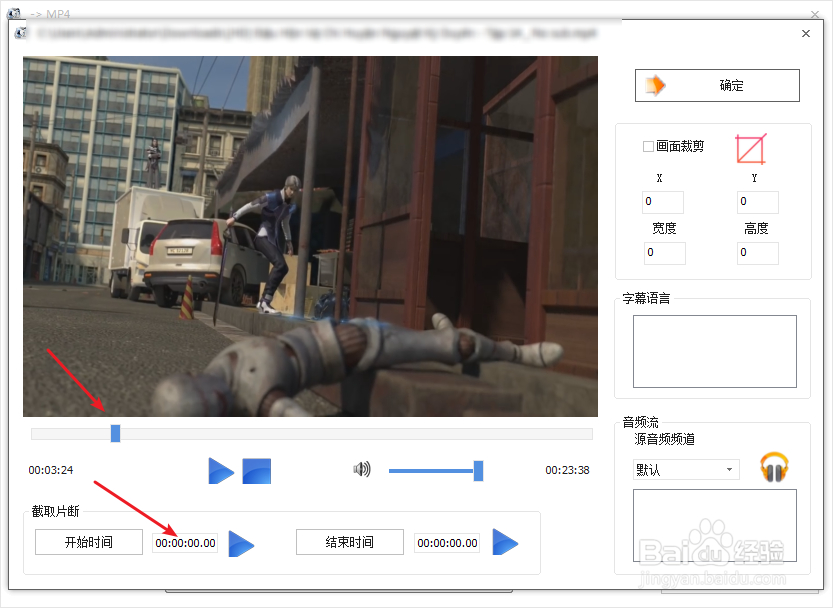Screen dimensions: 833x608
Task: Close the clip settings dialog
Action: point(806,33)
